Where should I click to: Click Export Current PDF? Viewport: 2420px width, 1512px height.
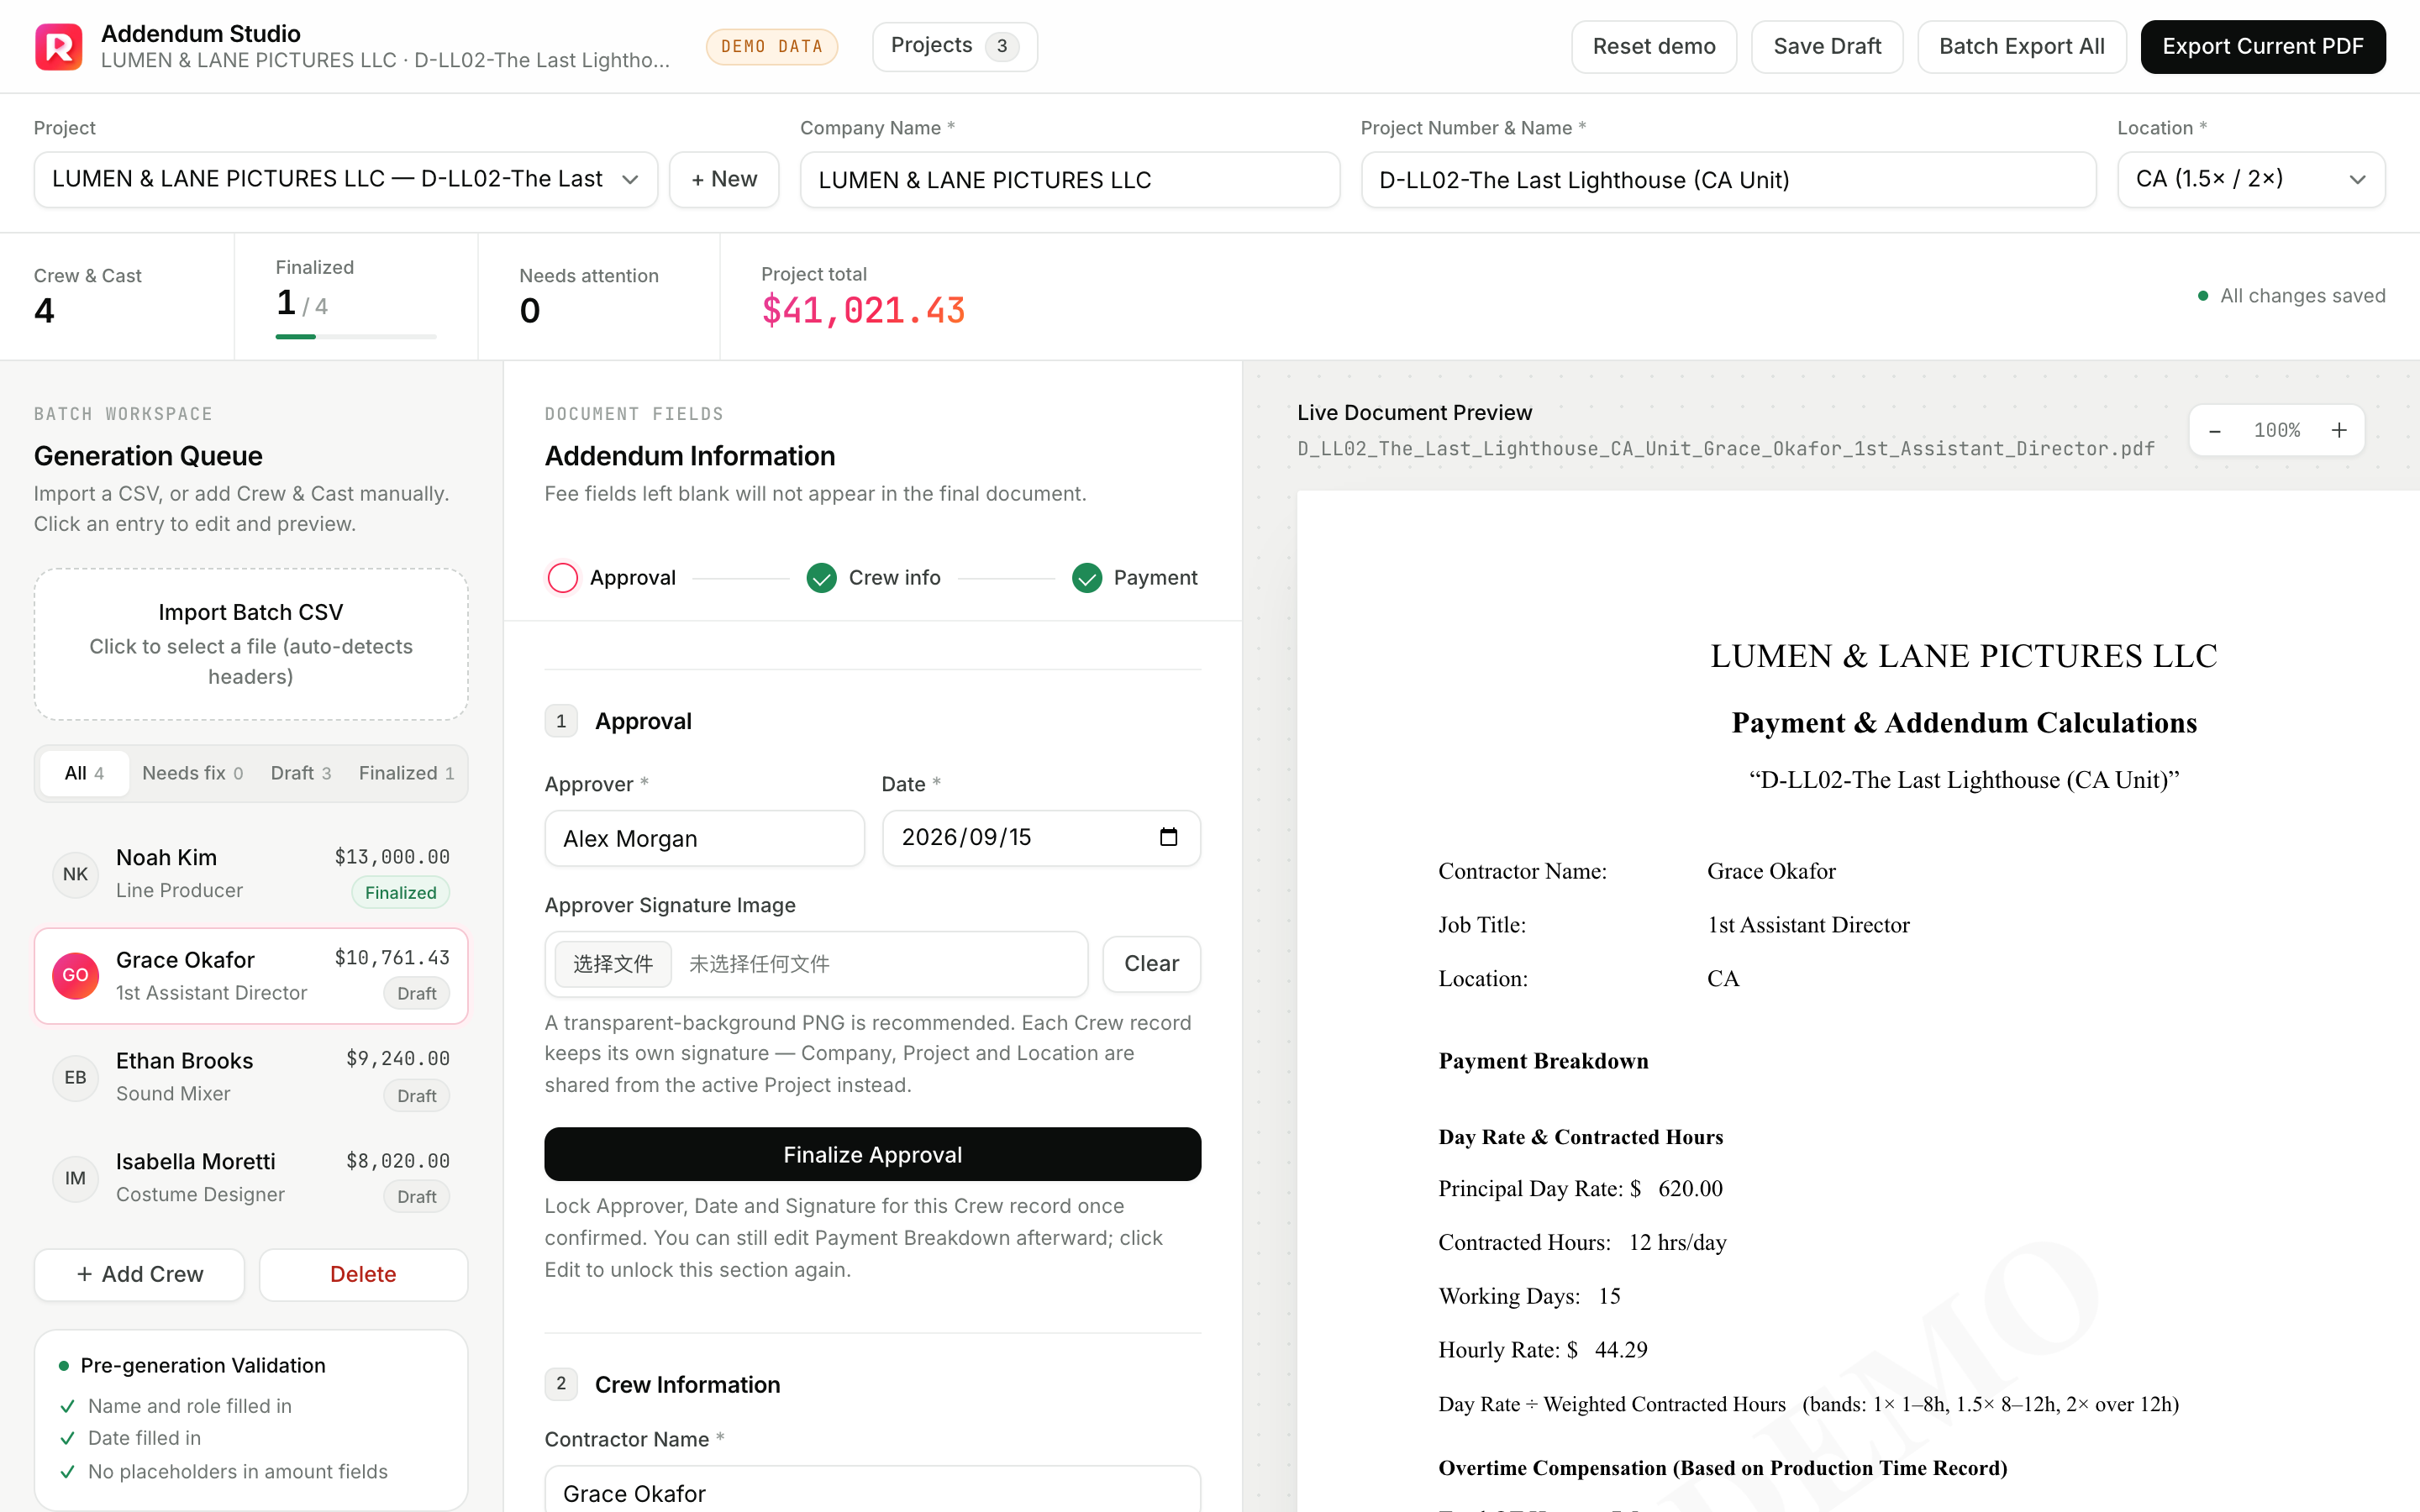[x=2262, y=46]
